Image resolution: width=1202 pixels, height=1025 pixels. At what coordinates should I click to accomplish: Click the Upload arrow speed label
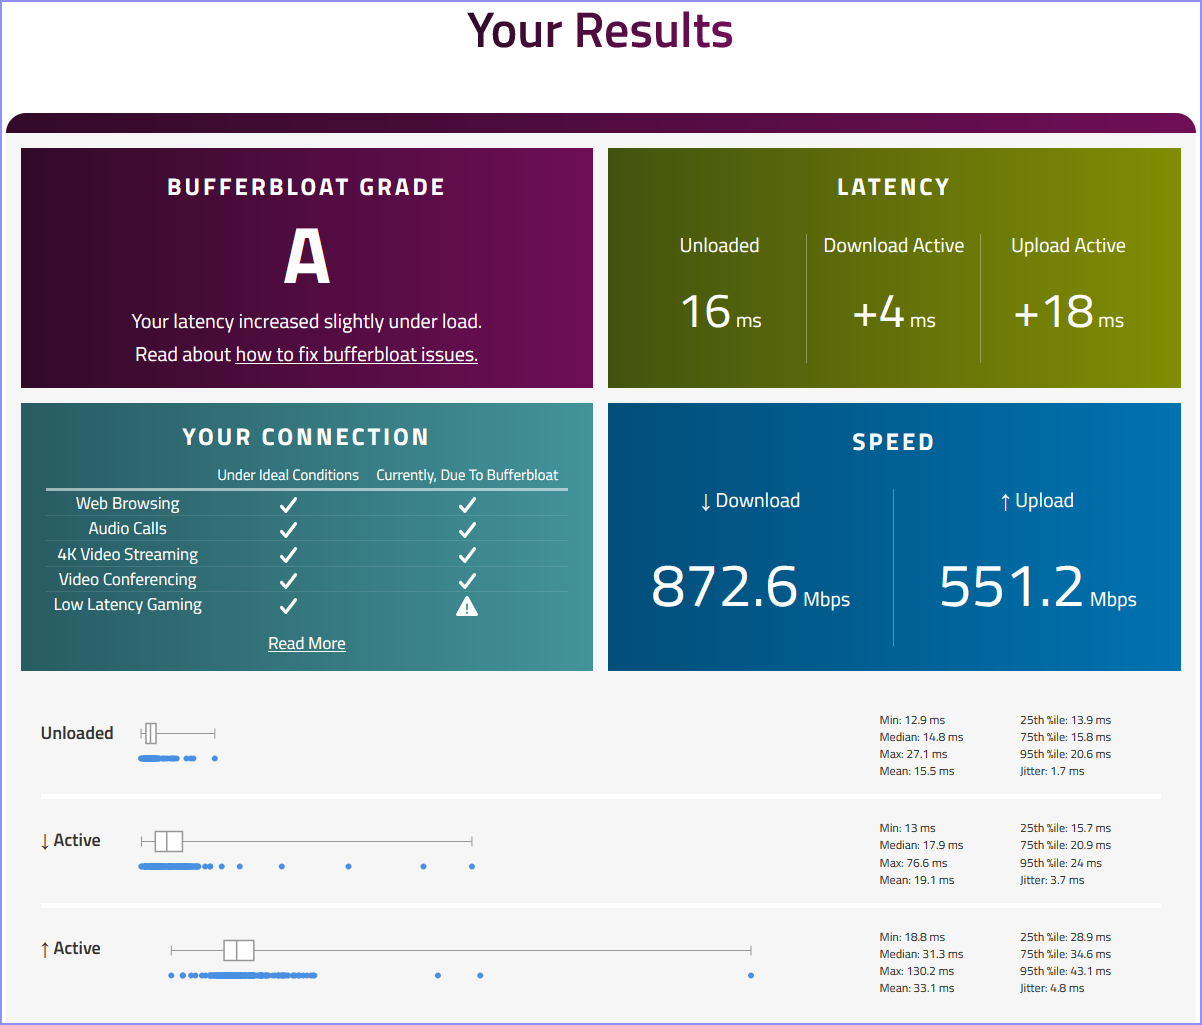click(1037, 501)
